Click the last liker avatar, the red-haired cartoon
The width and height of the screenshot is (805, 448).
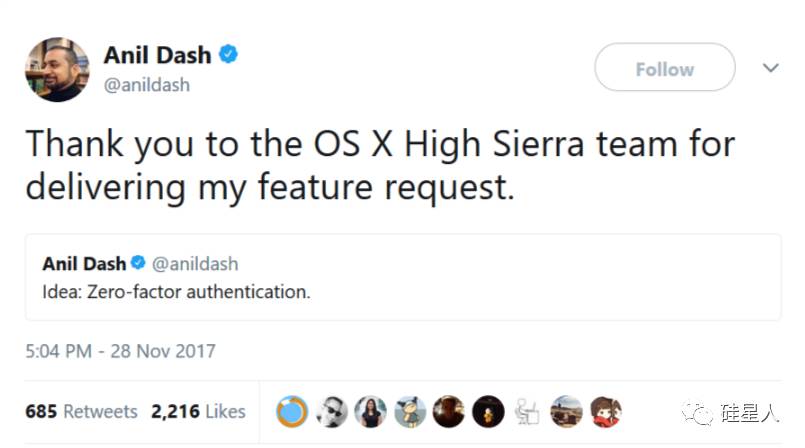tap(605, 411)
